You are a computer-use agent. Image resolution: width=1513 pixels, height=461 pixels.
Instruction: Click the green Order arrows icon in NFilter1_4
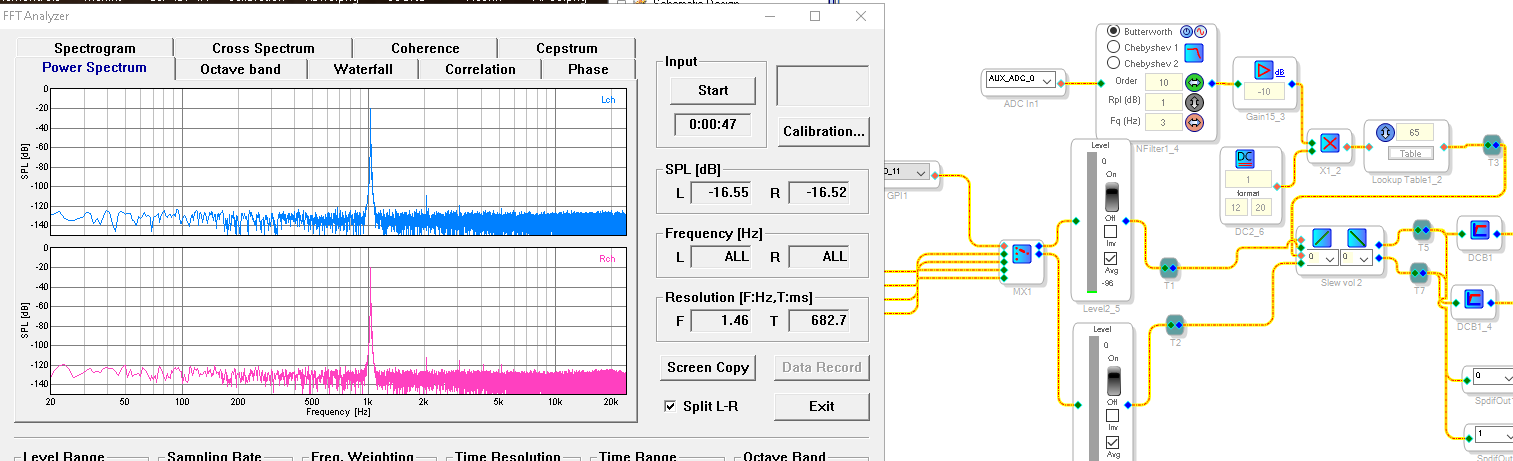tap(1193, 81)
